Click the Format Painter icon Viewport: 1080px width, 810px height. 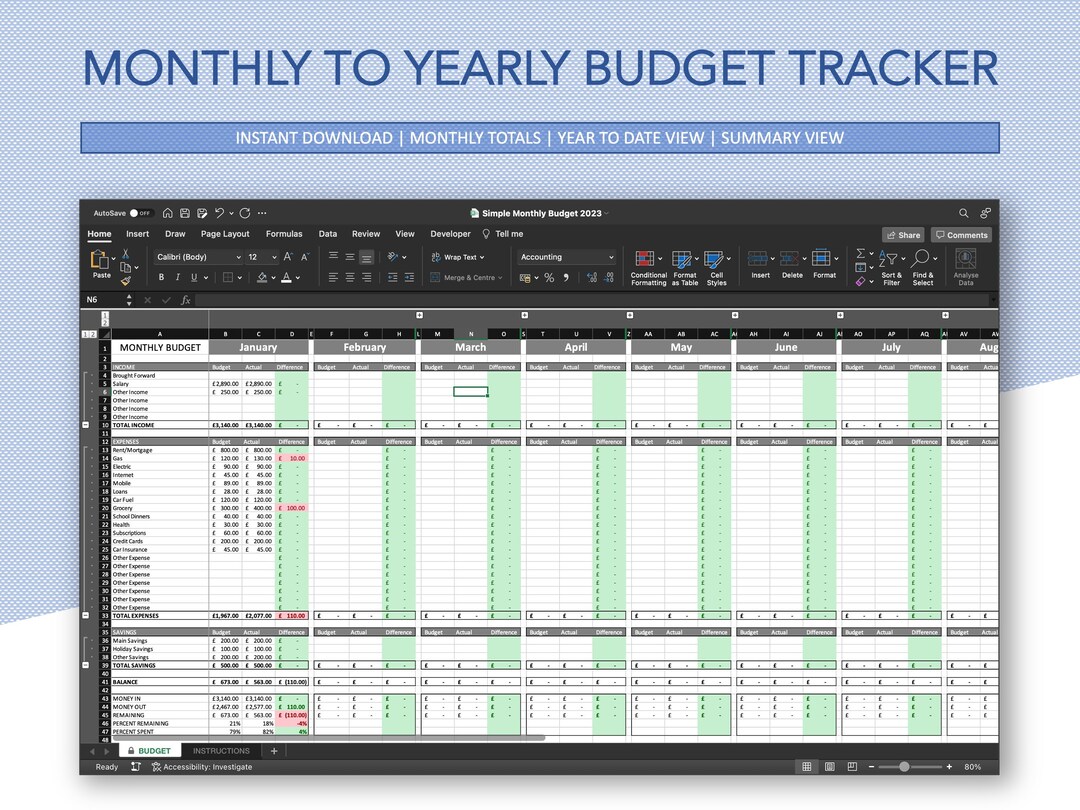[126, 281]
